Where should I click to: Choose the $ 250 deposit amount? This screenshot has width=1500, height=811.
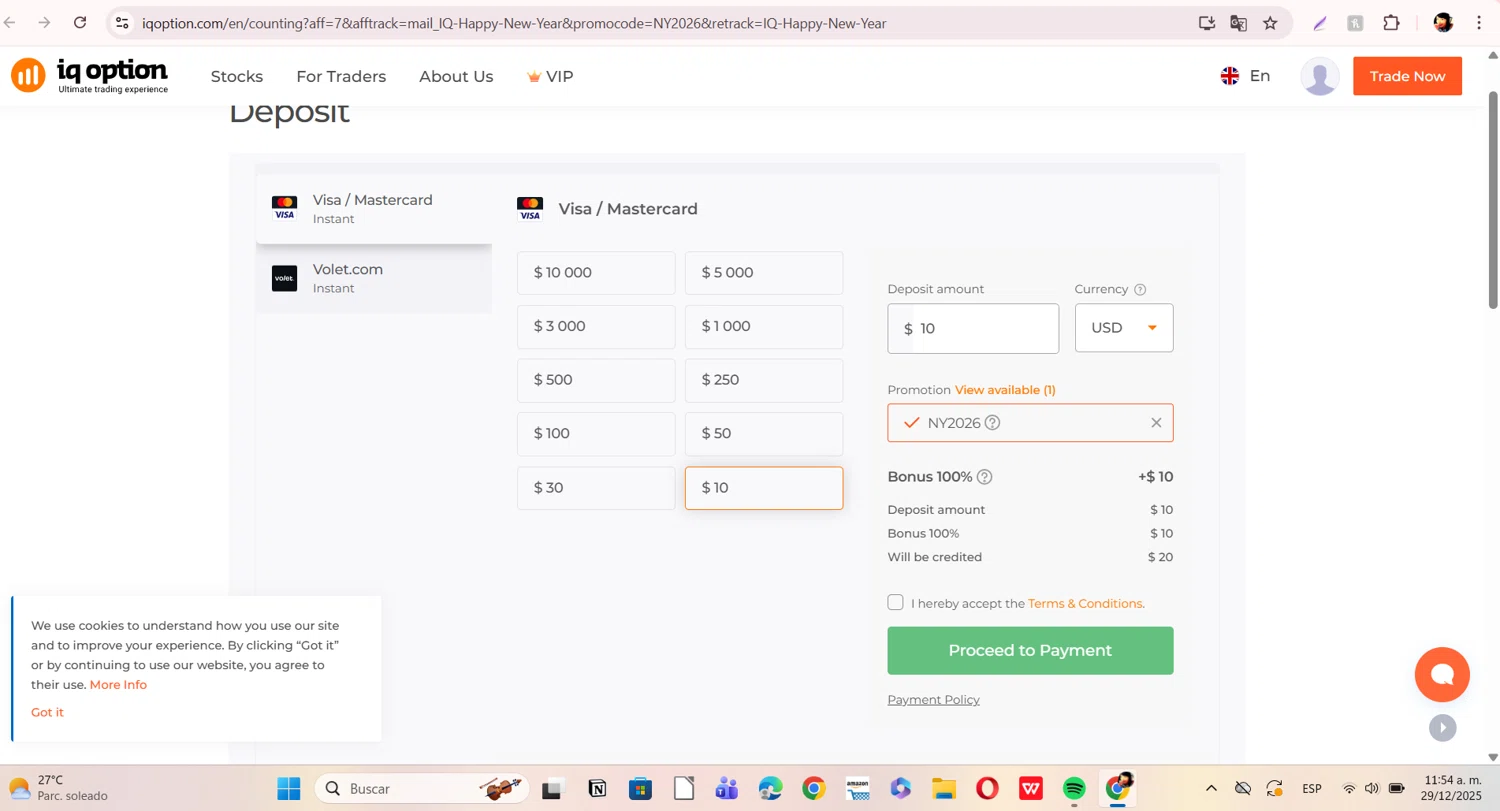(x=764, y=380)
